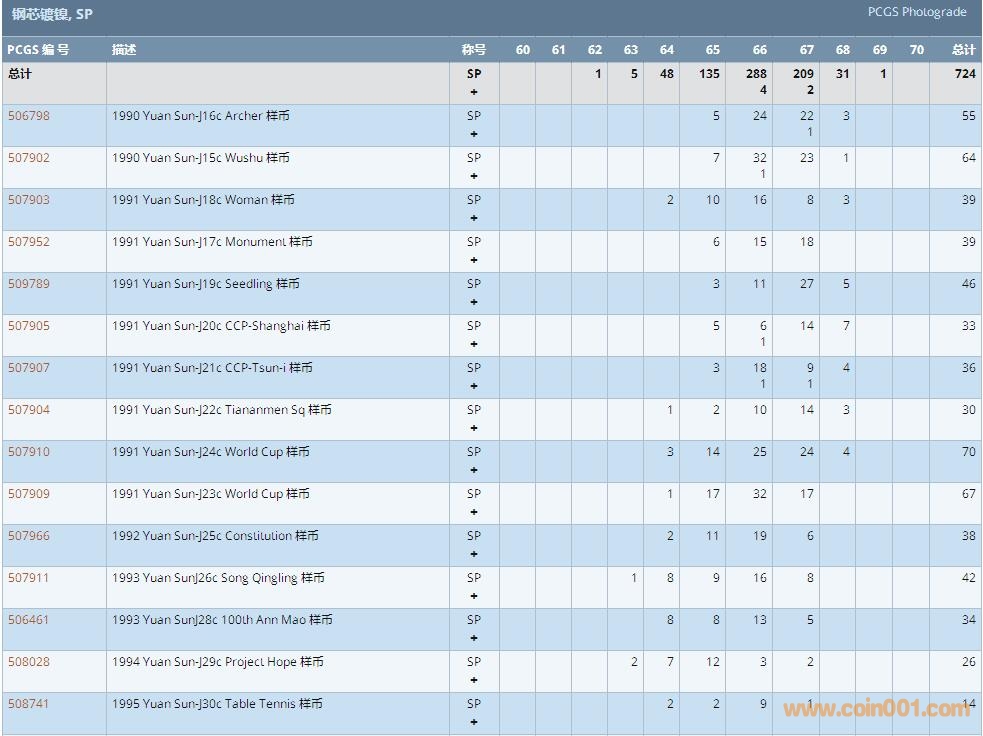This screenshot has height=736, width=983.
Task: Expand the plus in the totals row
Action: [x=474, y=92]
